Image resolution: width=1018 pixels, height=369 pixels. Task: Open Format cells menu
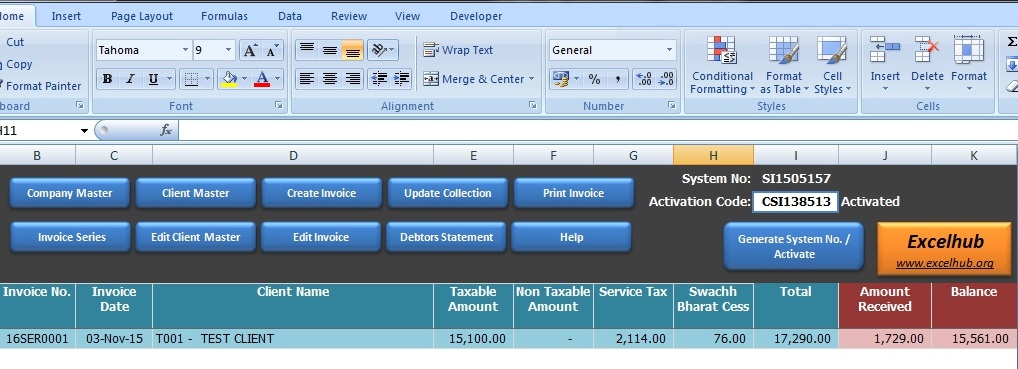[969, 65]
